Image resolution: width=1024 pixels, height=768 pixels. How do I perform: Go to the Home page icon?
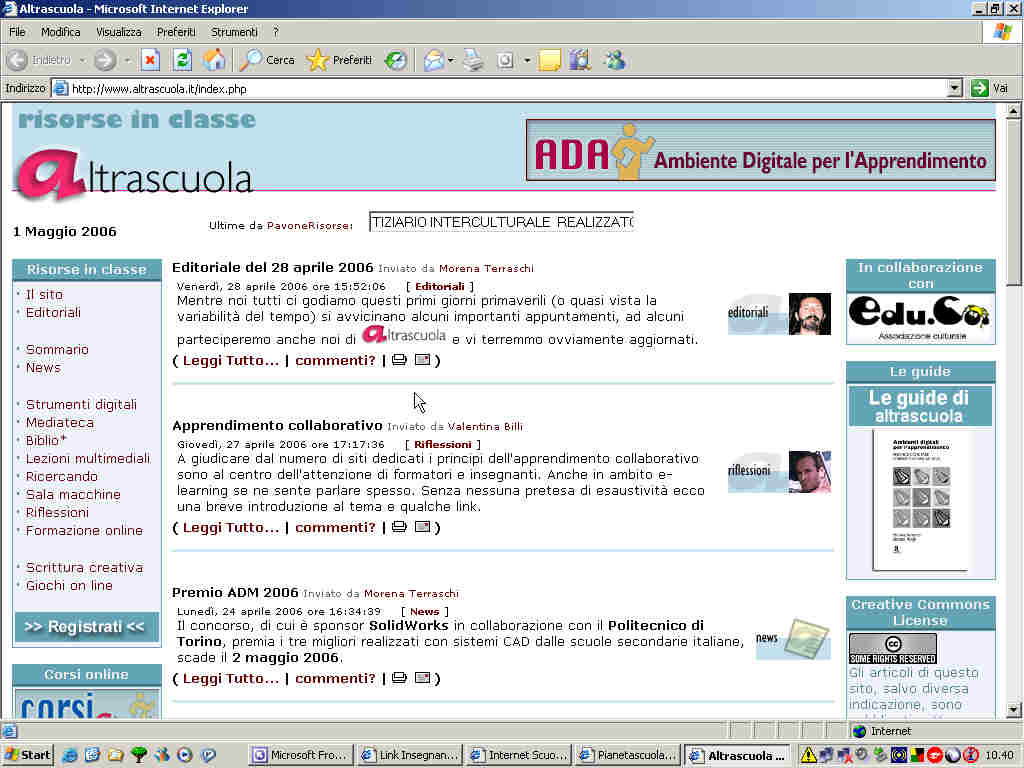214,60
